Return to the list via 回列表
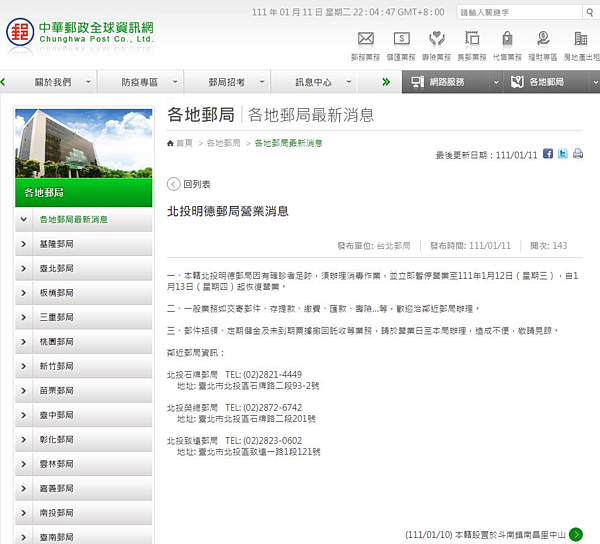The image size is (600, 544). pos(197,184)
